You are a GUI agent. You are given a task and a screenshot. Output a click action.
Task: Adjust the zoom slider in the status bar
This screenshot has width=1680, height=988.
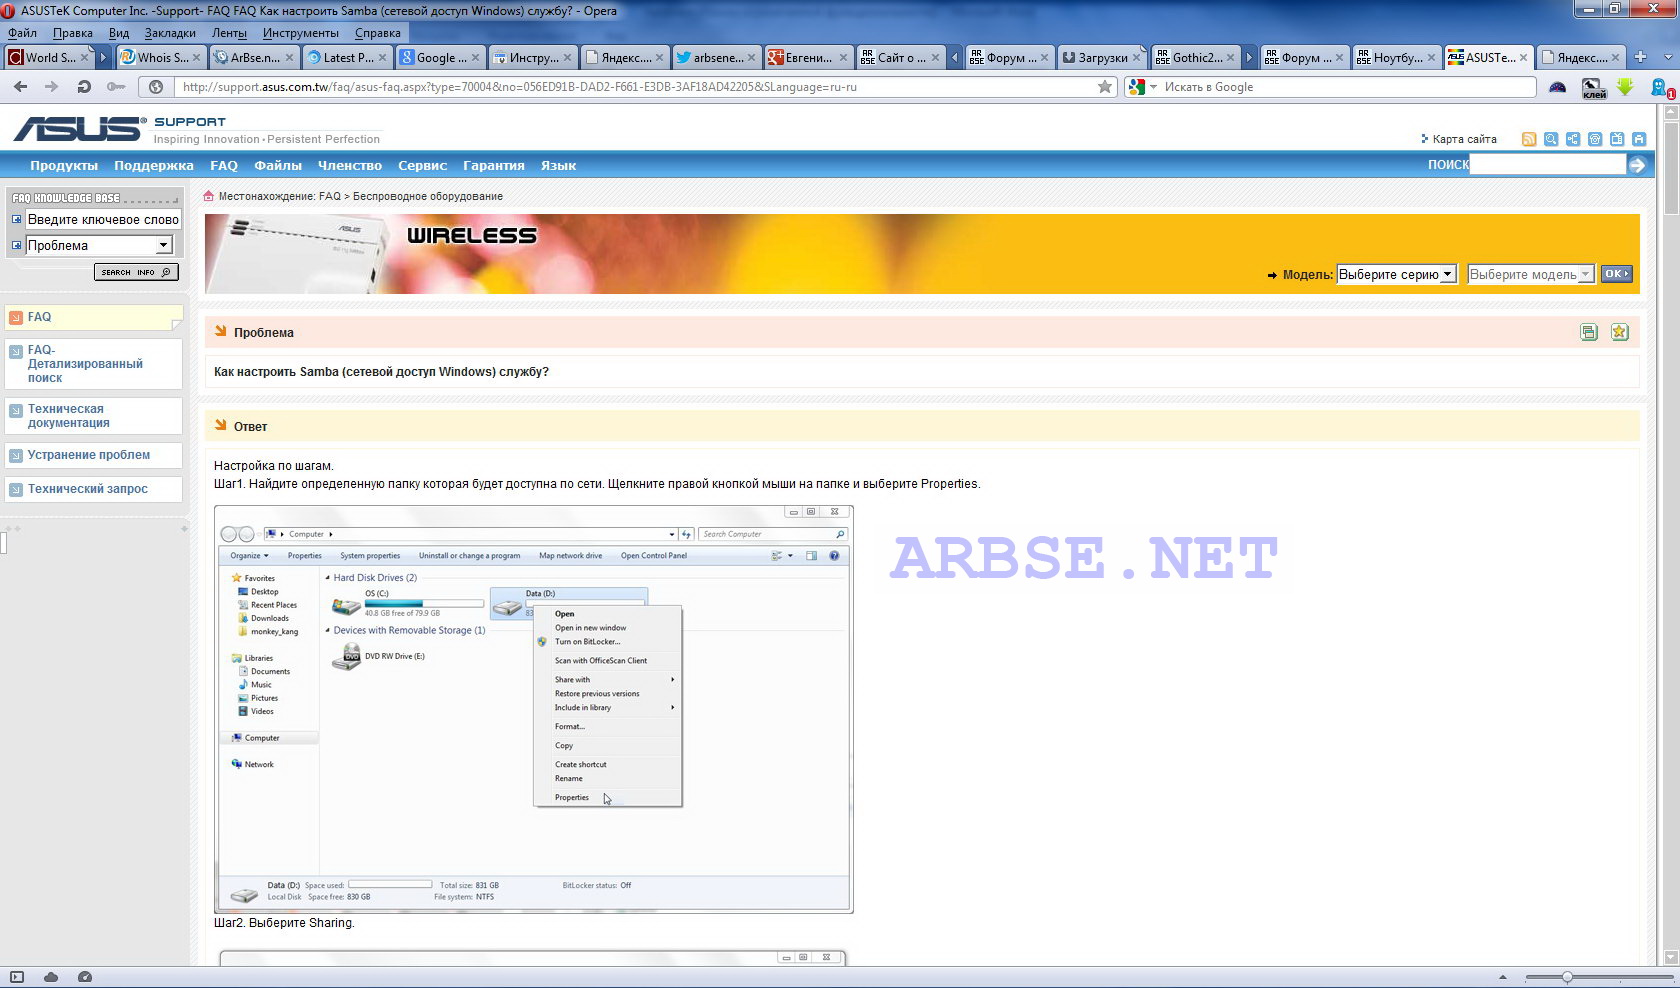point(1568,977)
